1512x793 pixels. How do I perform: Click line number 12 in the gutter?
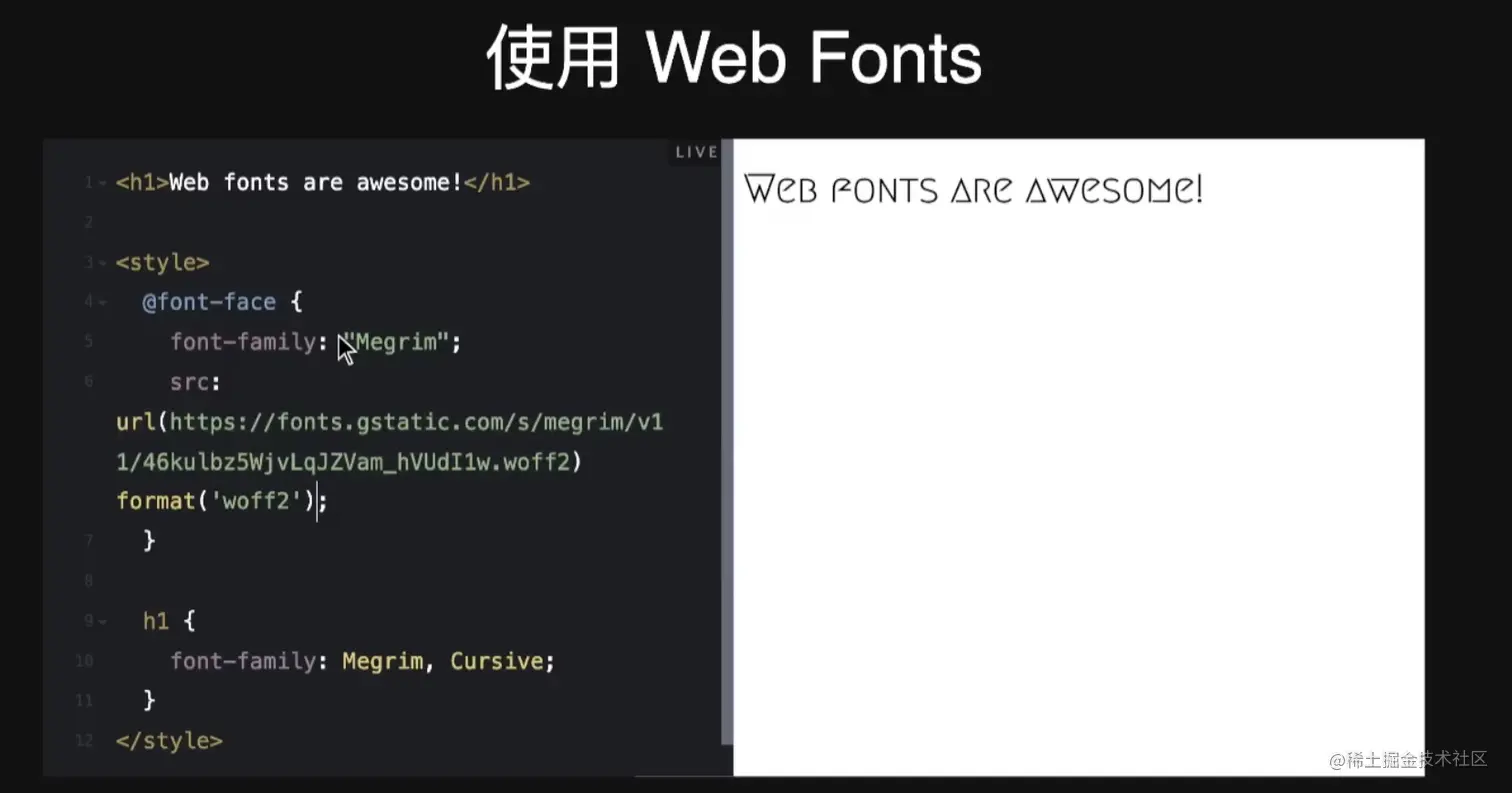point(84,741)
